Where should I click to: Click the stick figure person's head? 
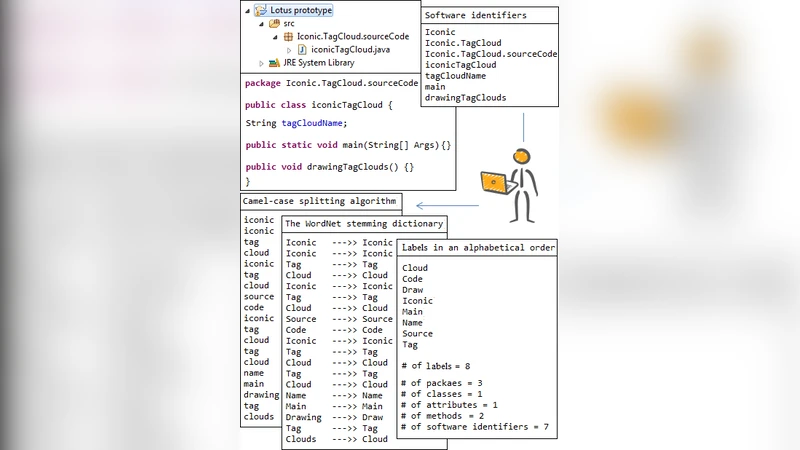click(x=522, y=157)
